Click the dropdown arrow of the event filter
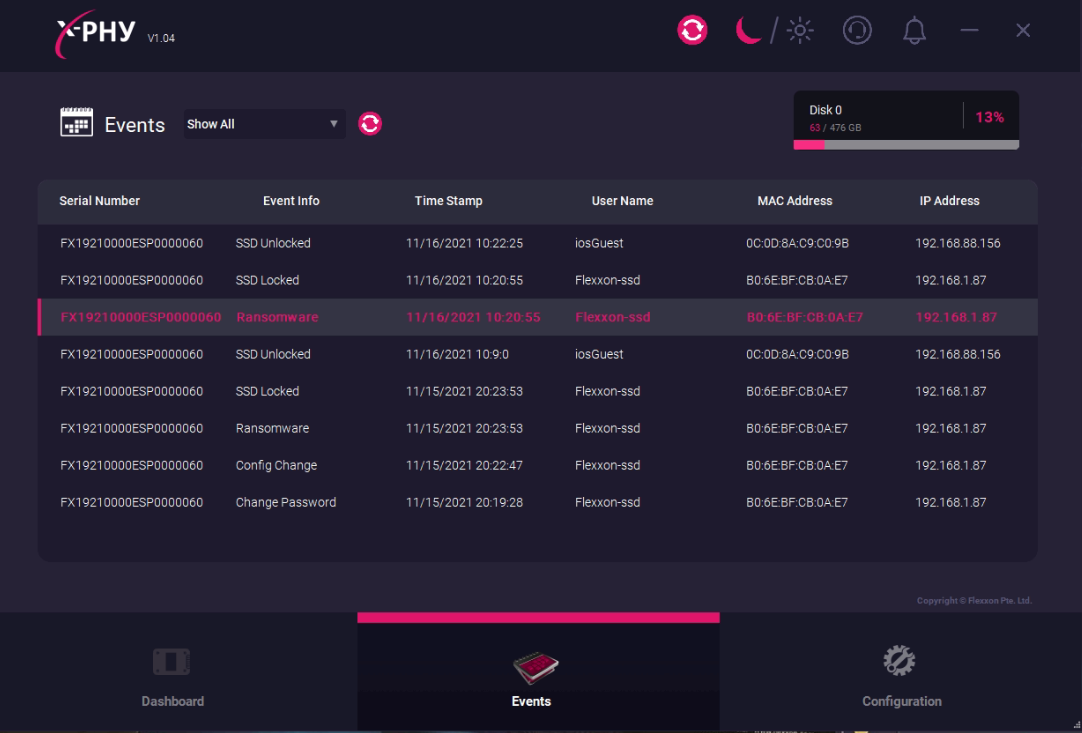Image resolution: width=1082 pixels, height=733 pixels. [334, 124]
